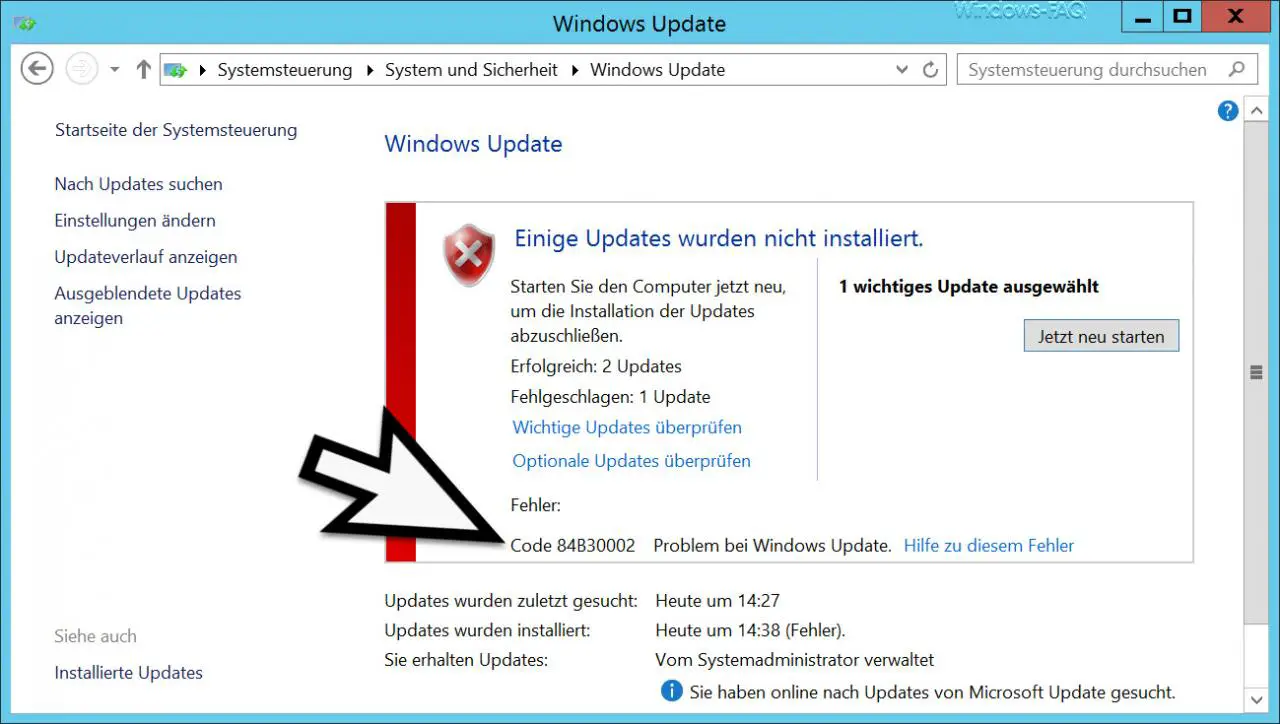The image size is (1280, 724).
Task: Click Jetzt neu starten button
Action: 1101,336
